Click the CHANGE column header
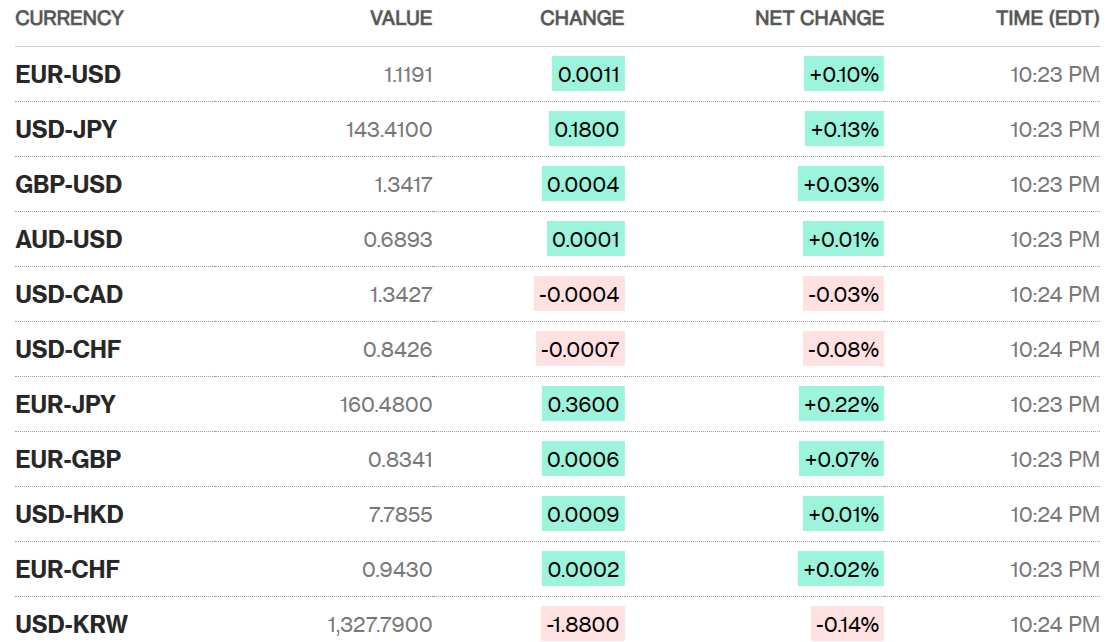 point(582,18)
